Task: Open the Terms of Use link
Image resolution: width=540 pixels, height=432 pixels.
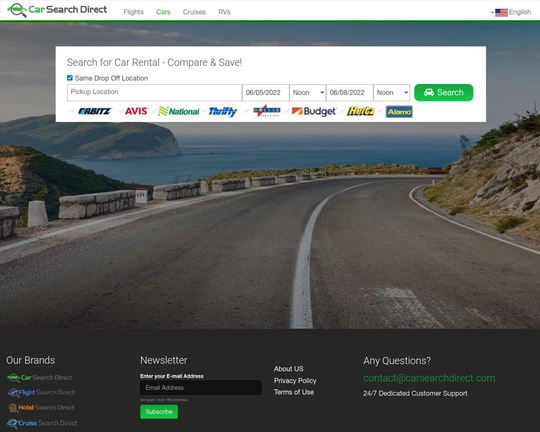Action: pos(294,392)
